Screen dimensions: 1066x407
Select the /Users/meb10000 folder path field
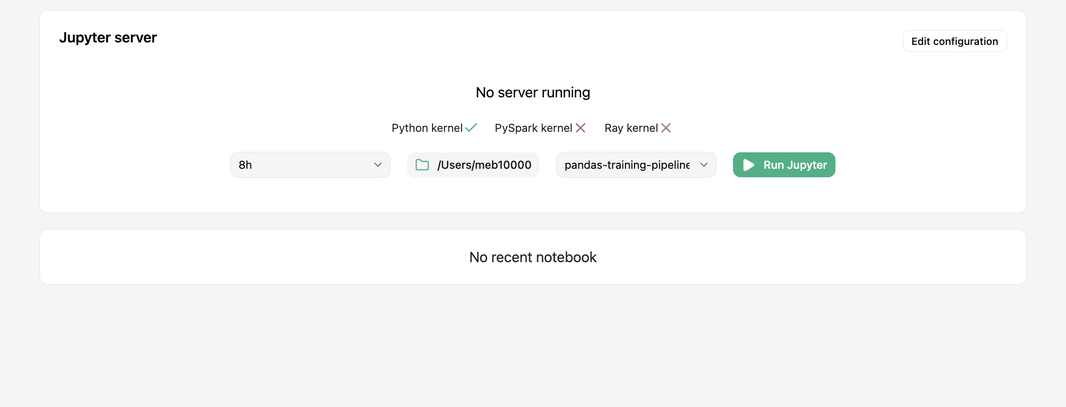(473, 164)
